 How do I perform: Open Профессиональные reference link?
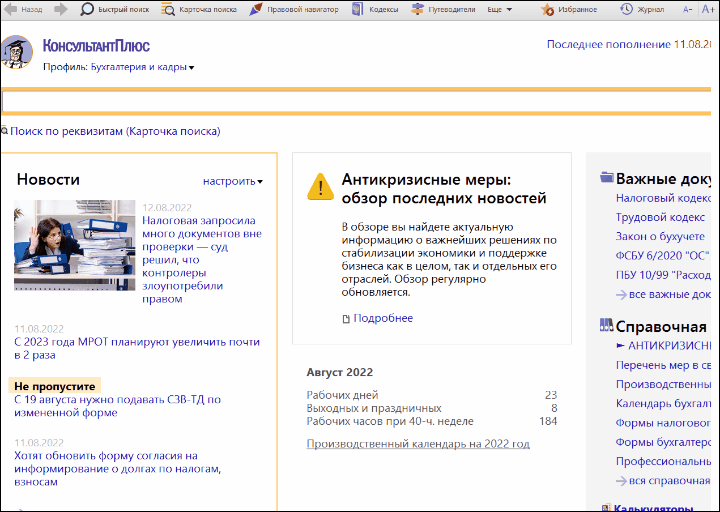tap(663, 461)
